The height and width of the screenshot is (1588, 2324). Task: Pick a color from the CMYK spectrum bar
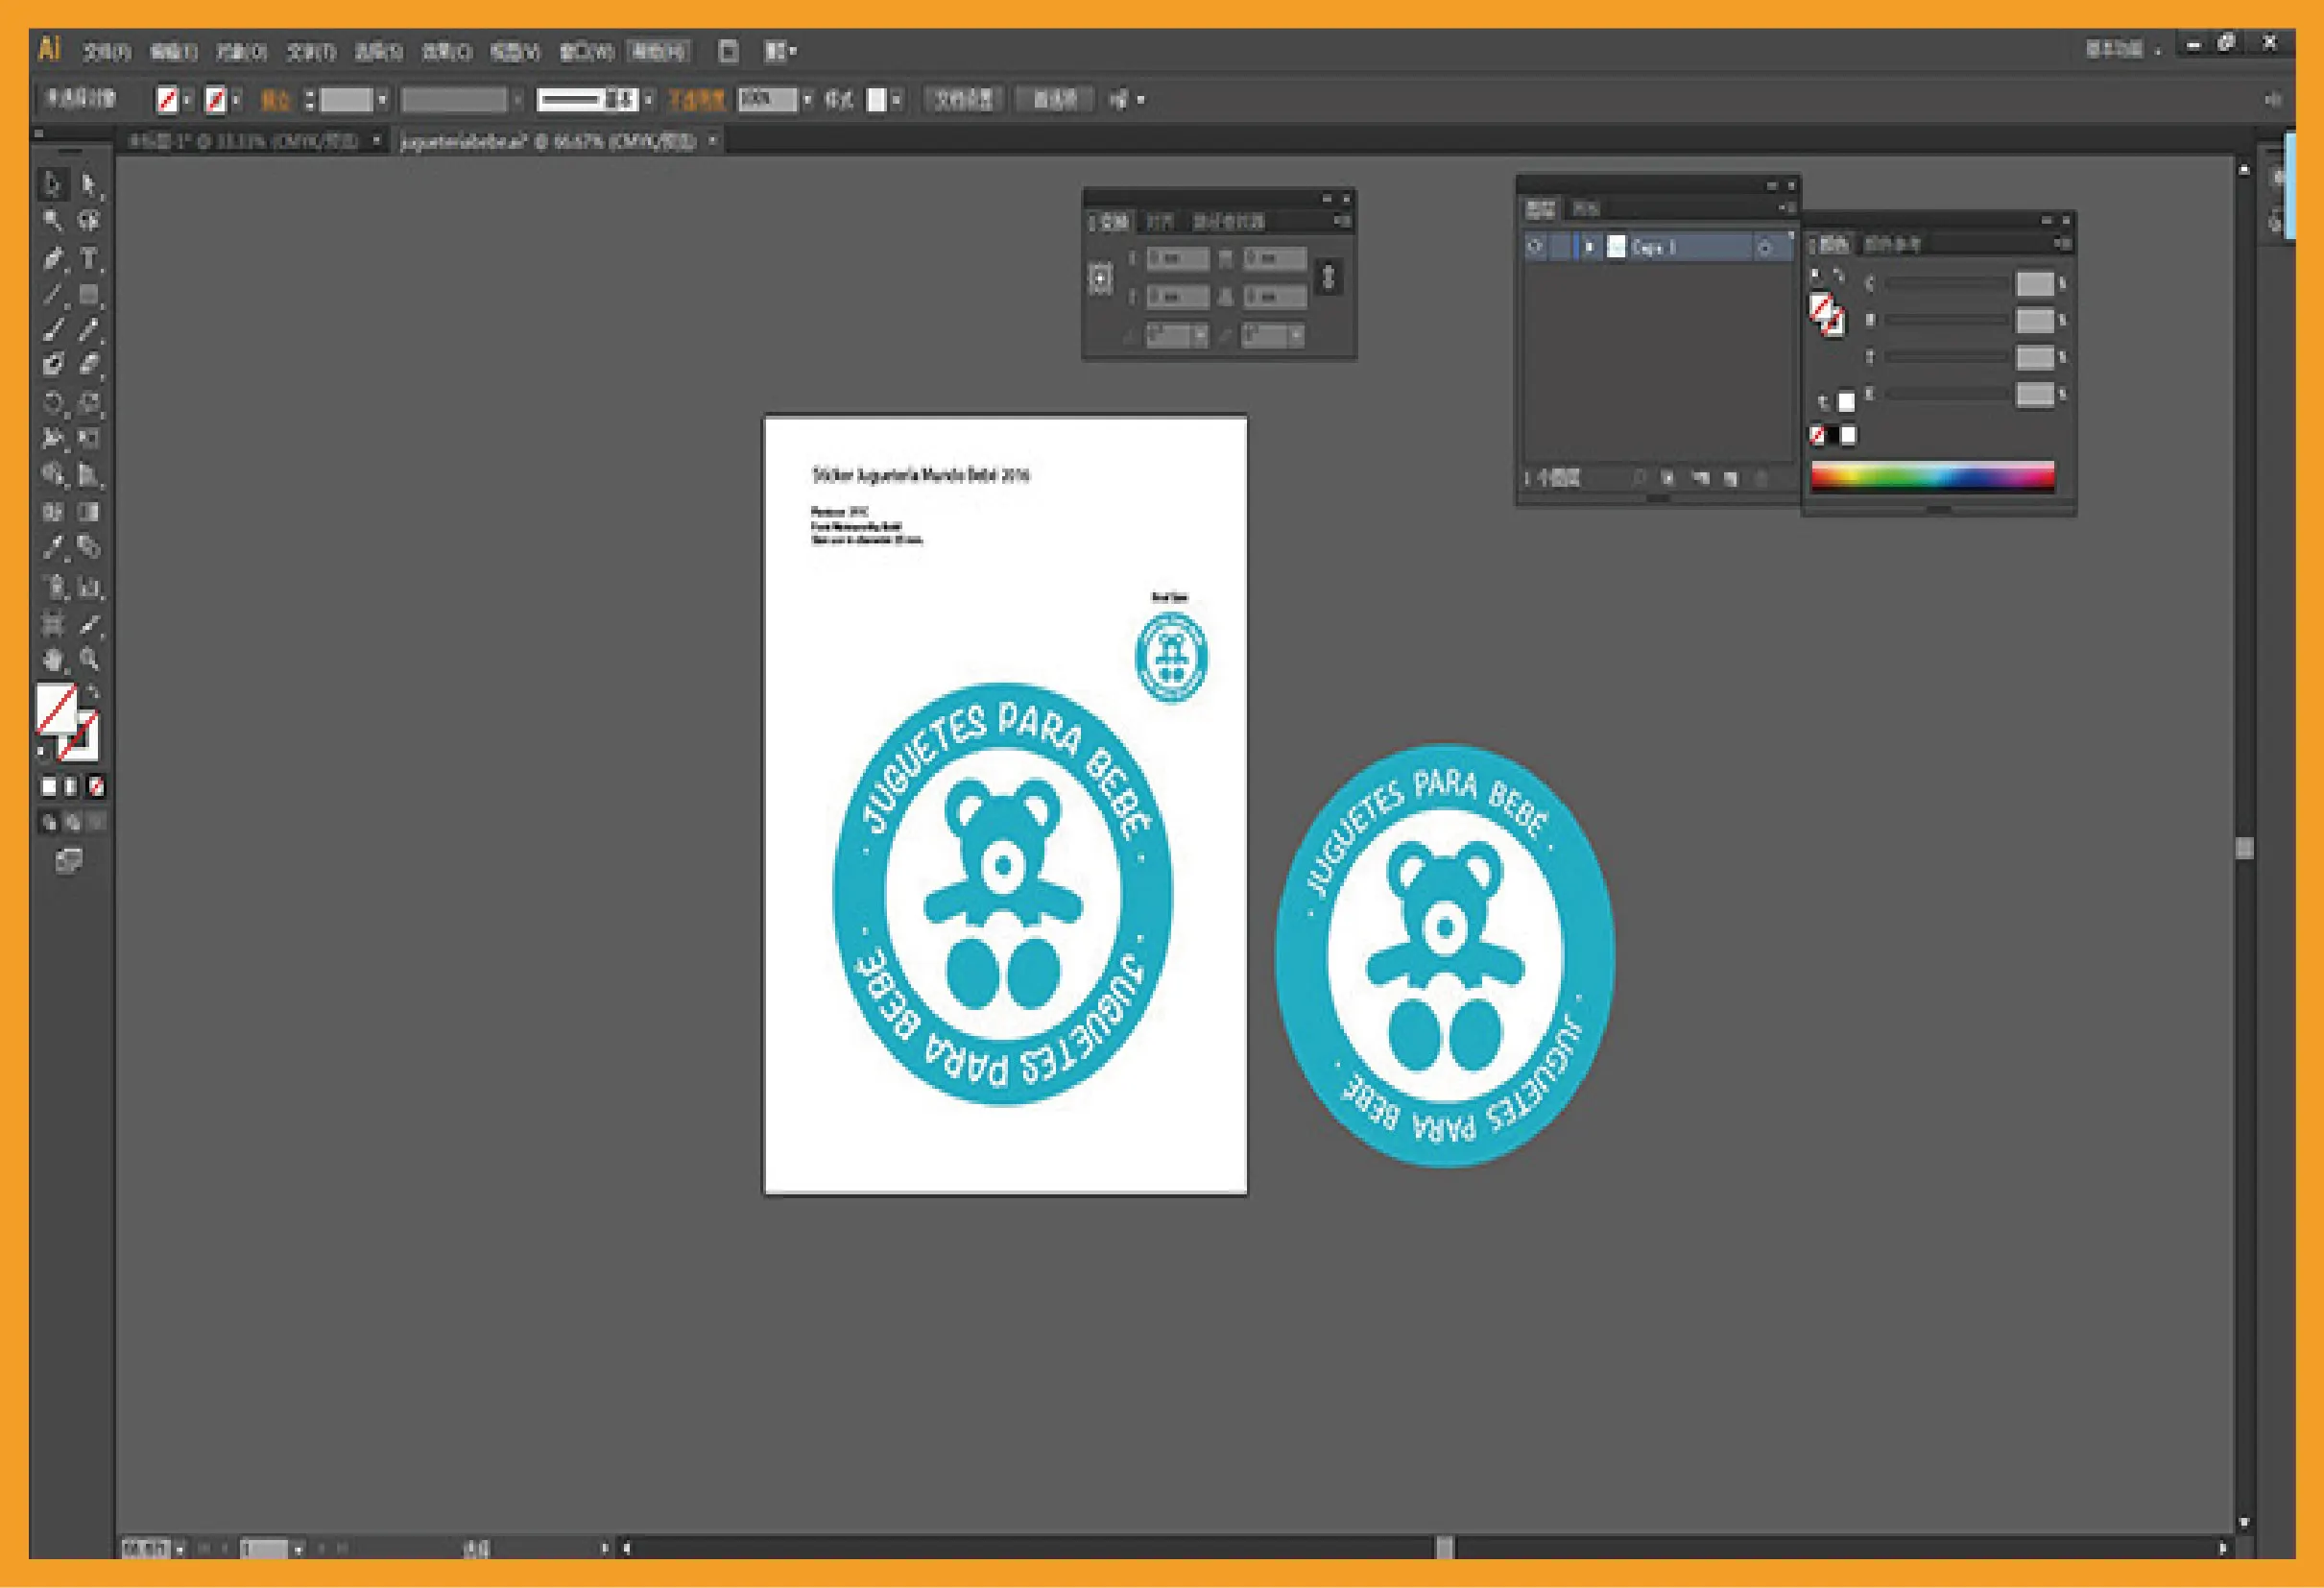(x=1932, y=477)
